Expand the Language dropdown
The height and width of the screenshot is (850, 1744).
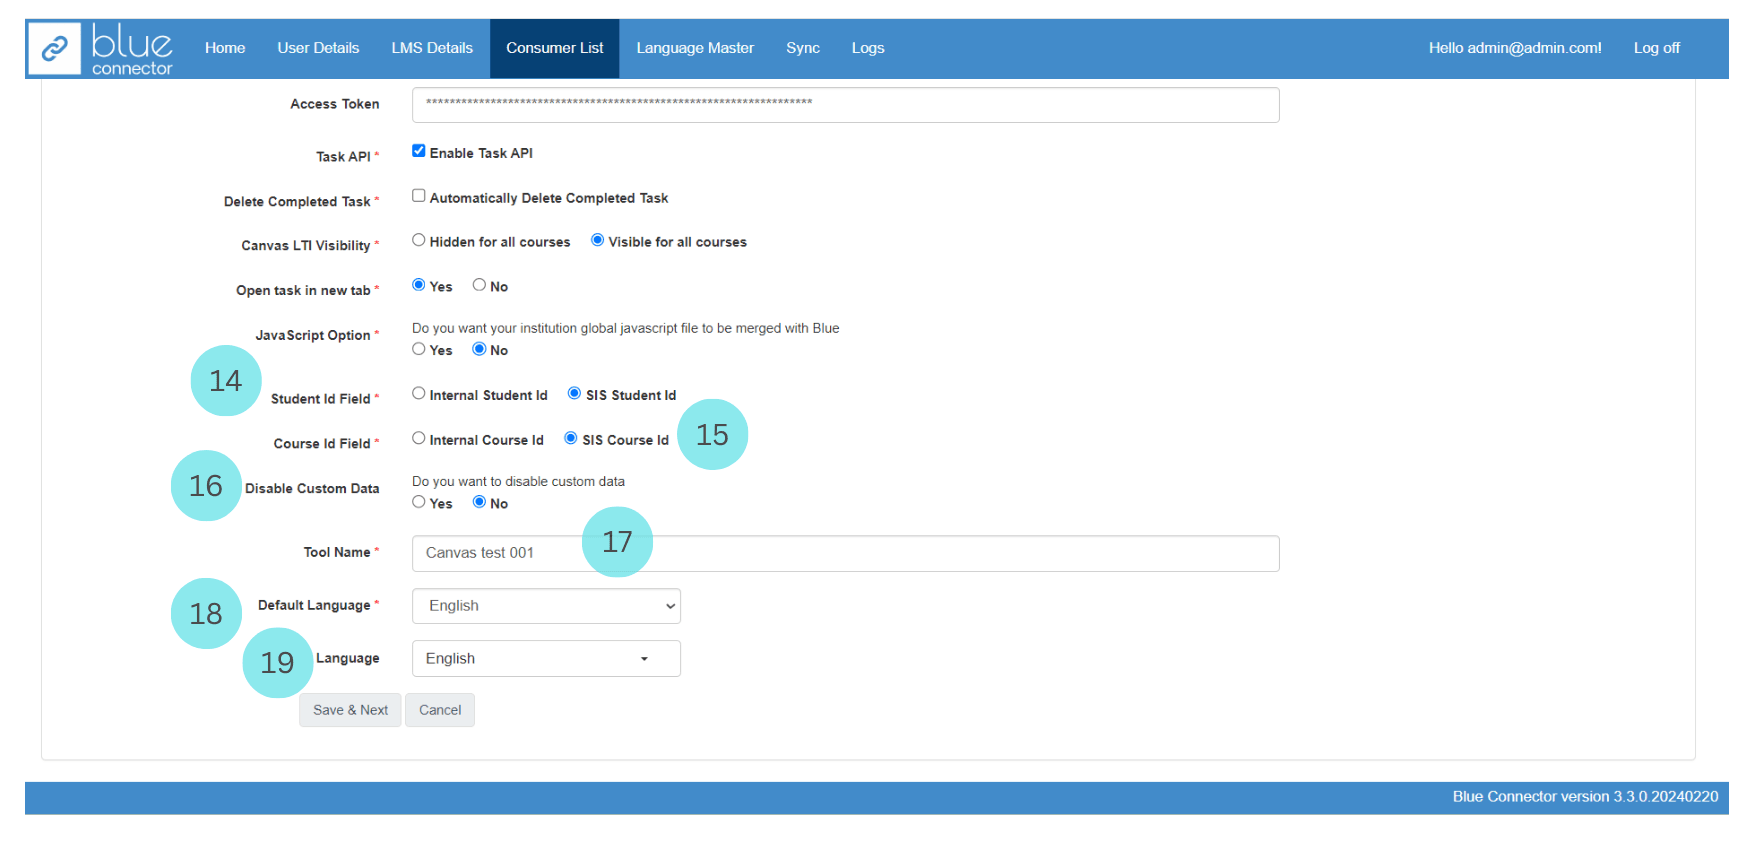tap(546, 659)
